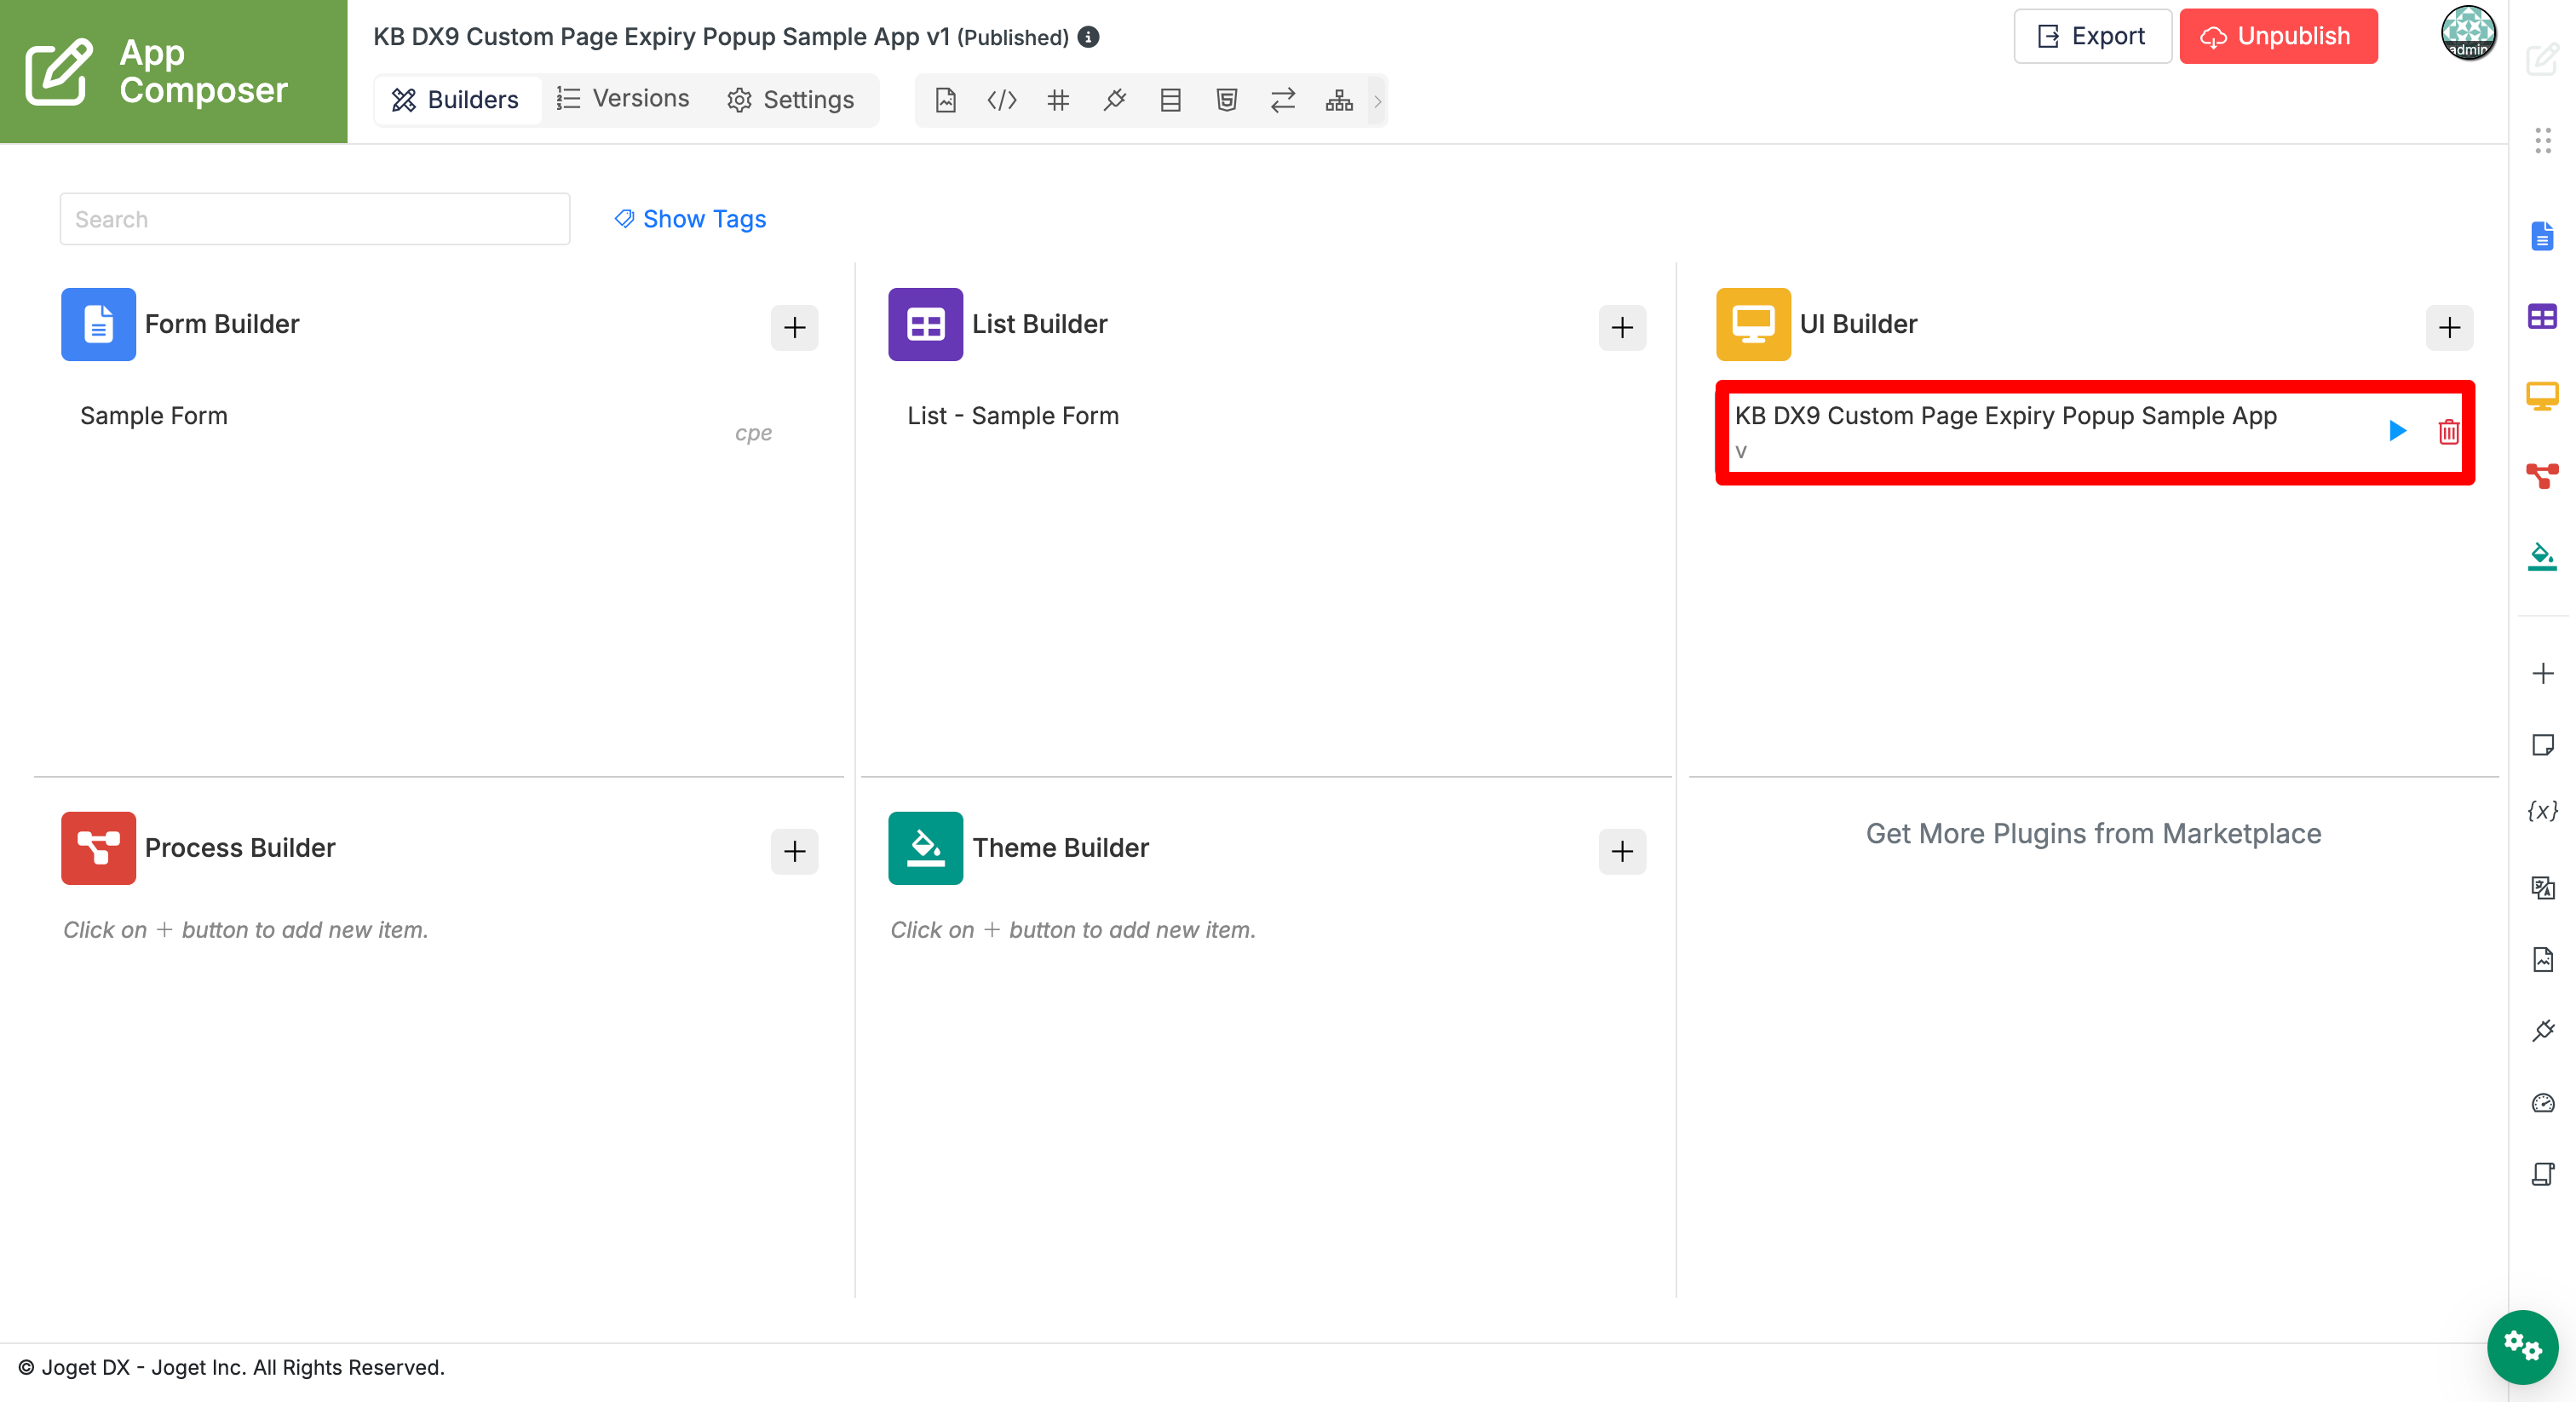Image resolution: width=2576 pixels, height=1402 pixels.
Task: Open KB DX9 Custom Page Expiry Popup Sample App UI
Action: click(2005, 416)
